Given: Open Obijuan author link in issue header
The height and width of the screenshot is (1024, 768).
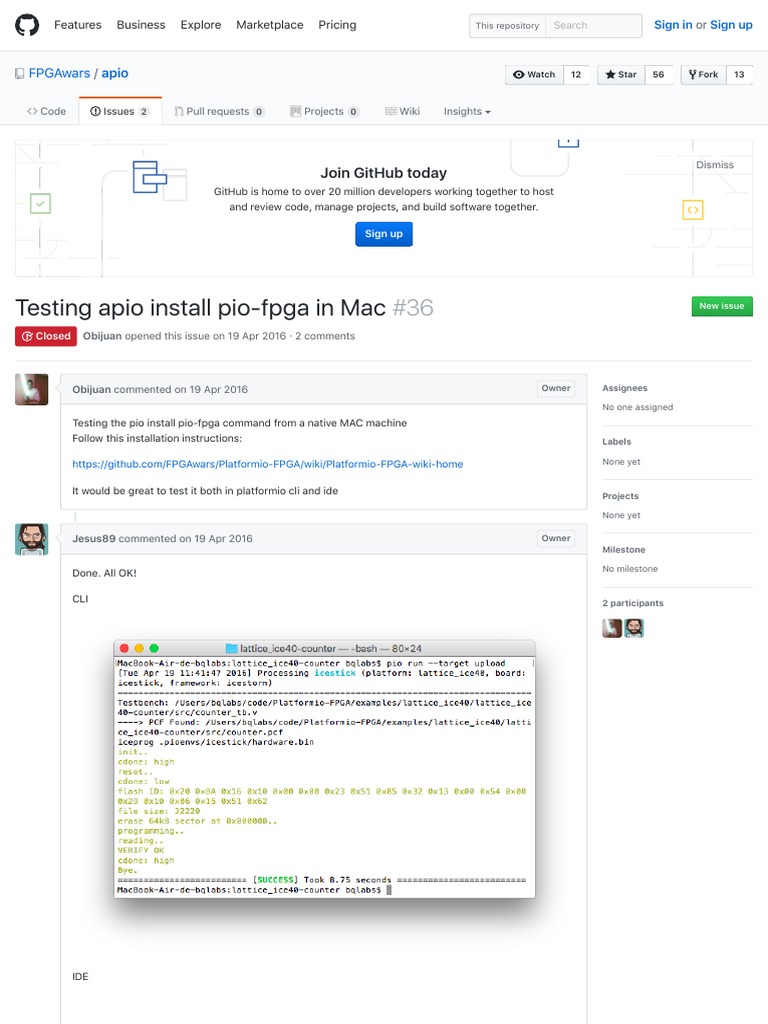Looking at the screenshot, I should pos(102,336).
